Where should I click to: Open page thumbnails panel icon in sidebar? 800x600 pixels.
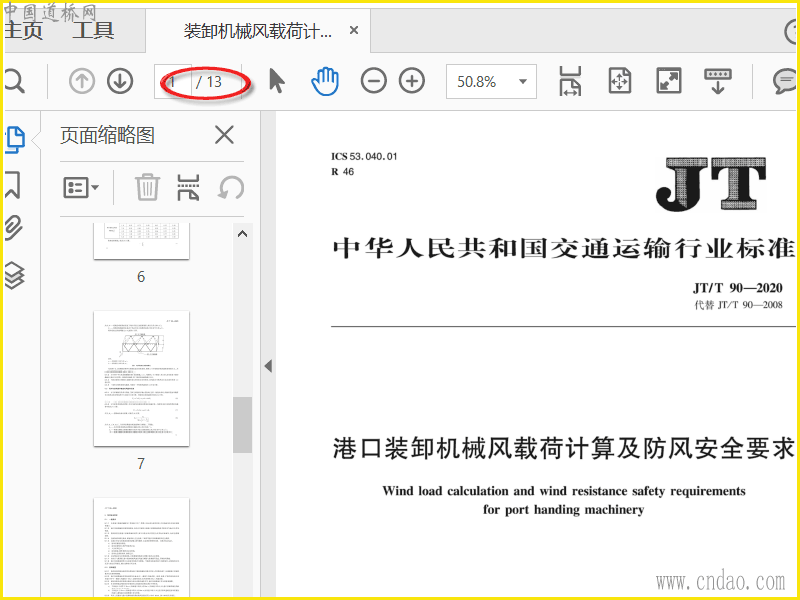click(15, 139)
